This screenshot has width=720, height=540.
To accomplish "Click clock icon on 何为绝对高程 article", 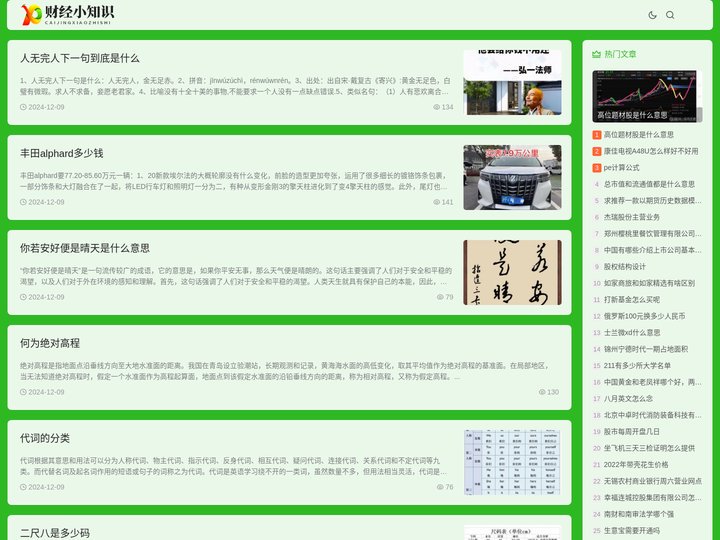I will pyautogui.click(x=23, y=392).
